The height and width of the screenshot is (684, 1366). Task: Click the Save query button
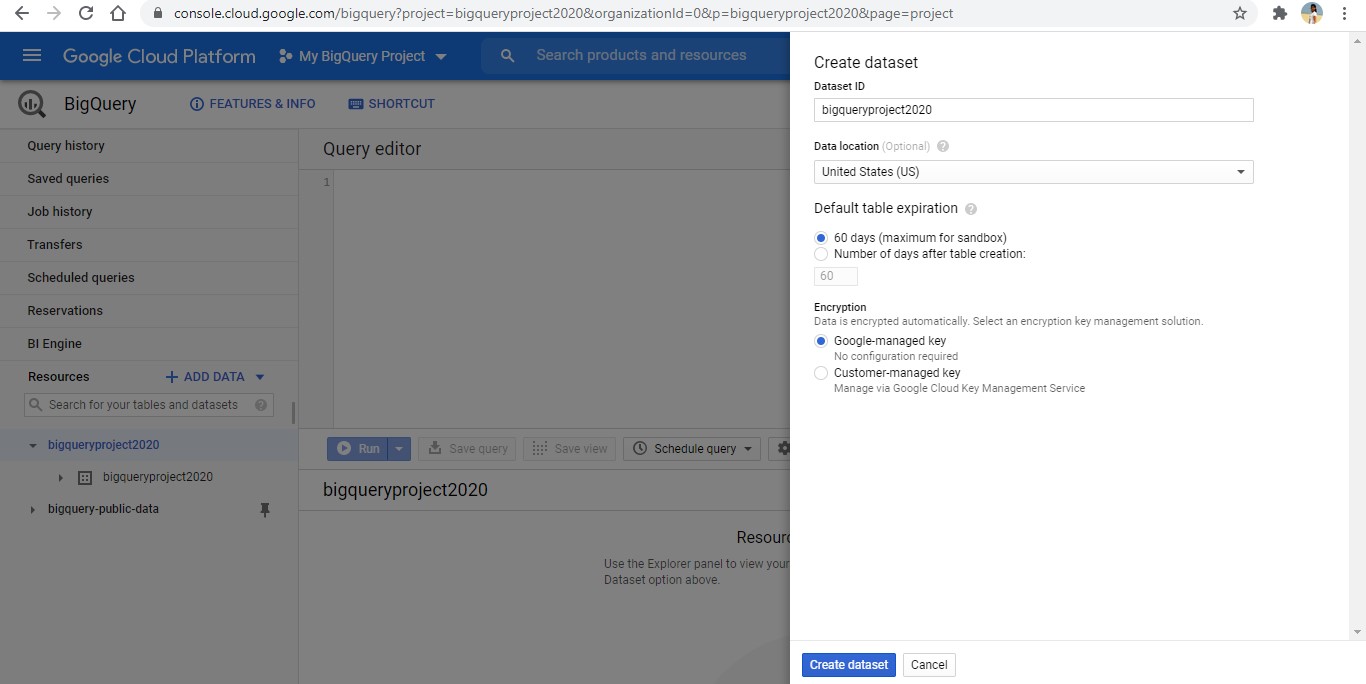(467, 449)
